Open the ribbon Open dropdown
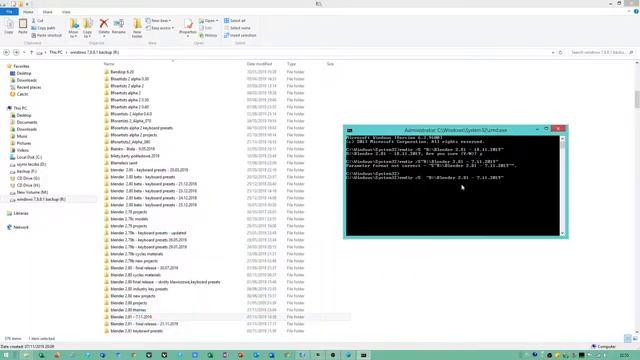 click(x=209, y=20)
